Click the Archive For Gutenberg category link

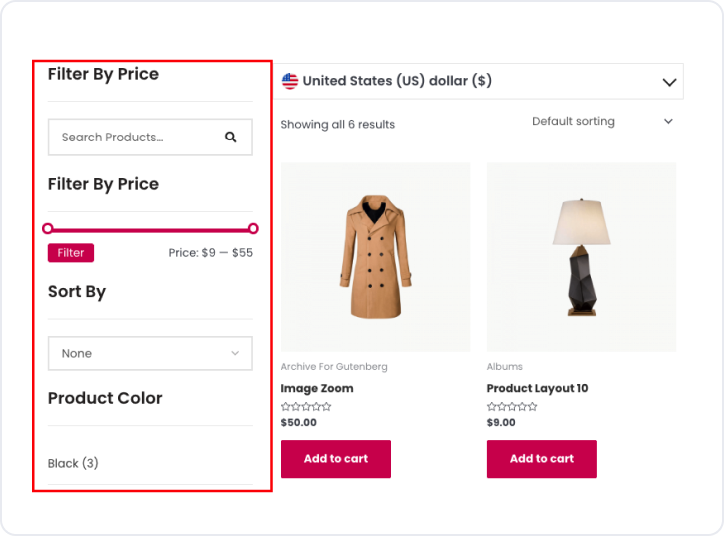tap(334, 367)
